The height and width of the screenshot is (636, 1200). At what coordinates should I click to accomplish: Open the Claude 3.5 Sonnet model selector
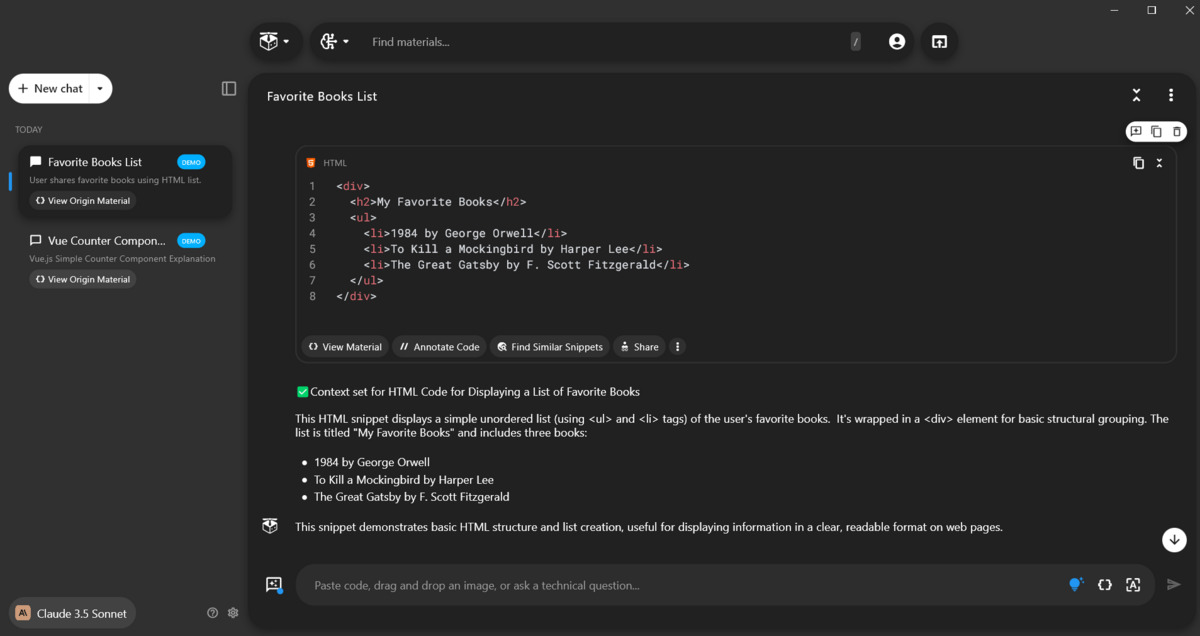pos(72,613)
